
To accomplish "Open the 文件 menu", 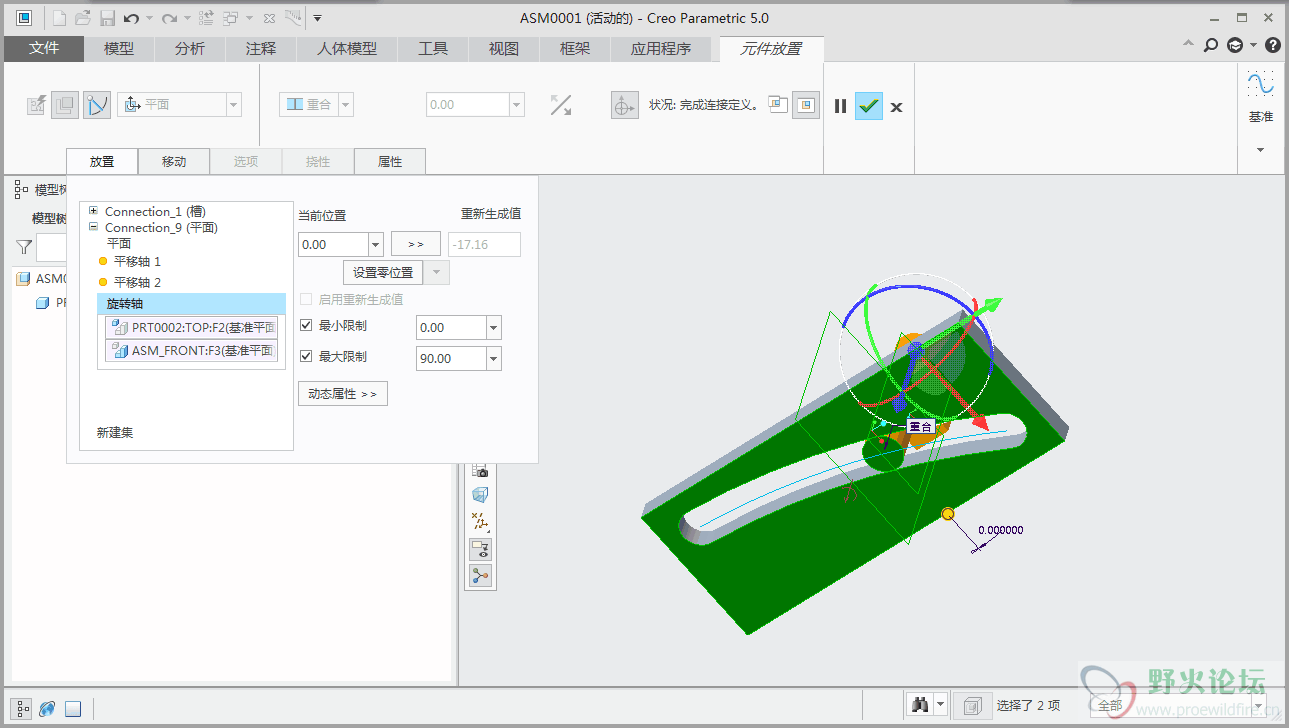I will (x=44, y=48).
